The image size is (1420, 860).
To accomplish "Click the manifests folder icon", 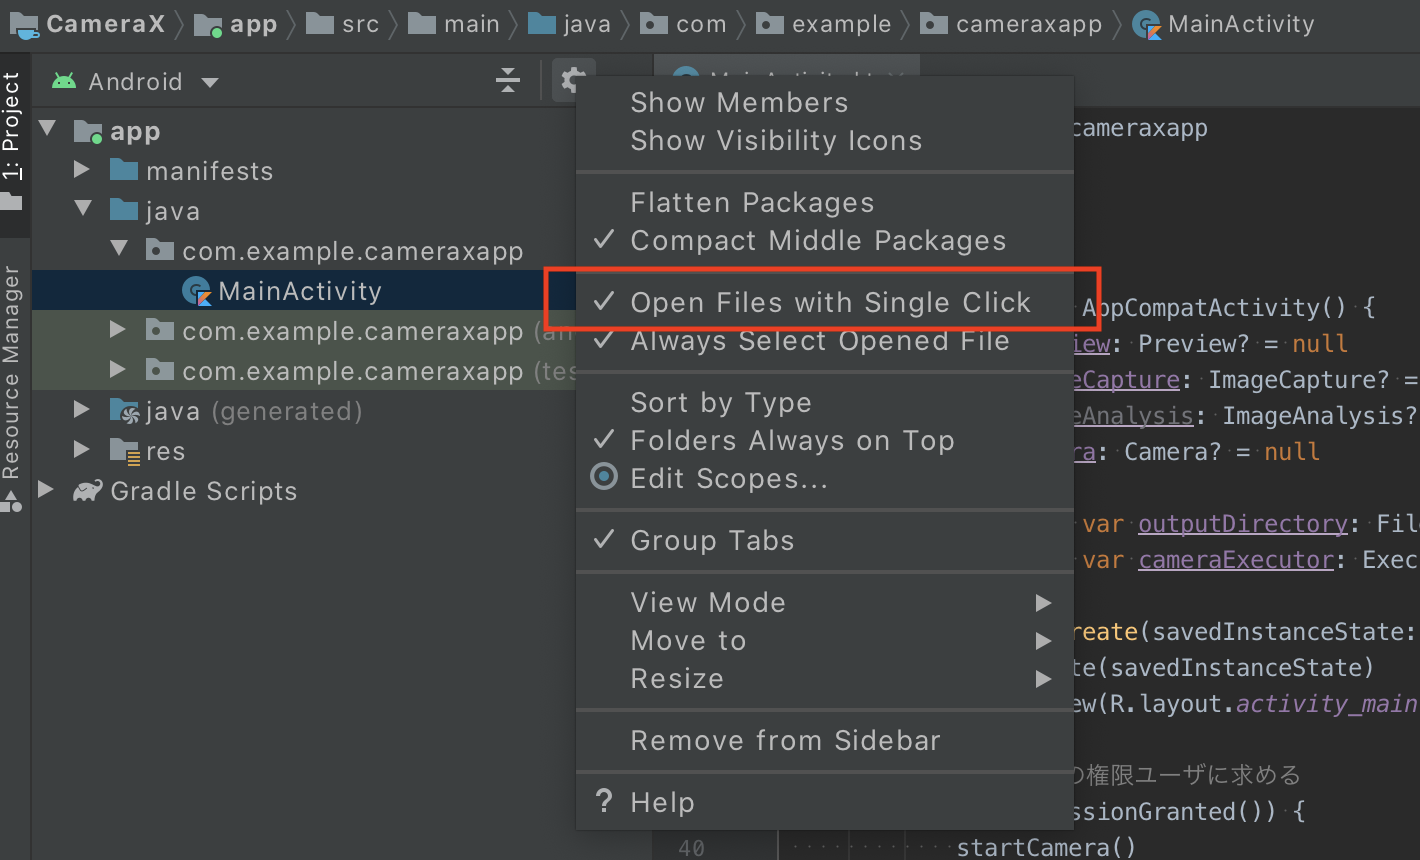I will pyautogui.click(x=124, y=170).
